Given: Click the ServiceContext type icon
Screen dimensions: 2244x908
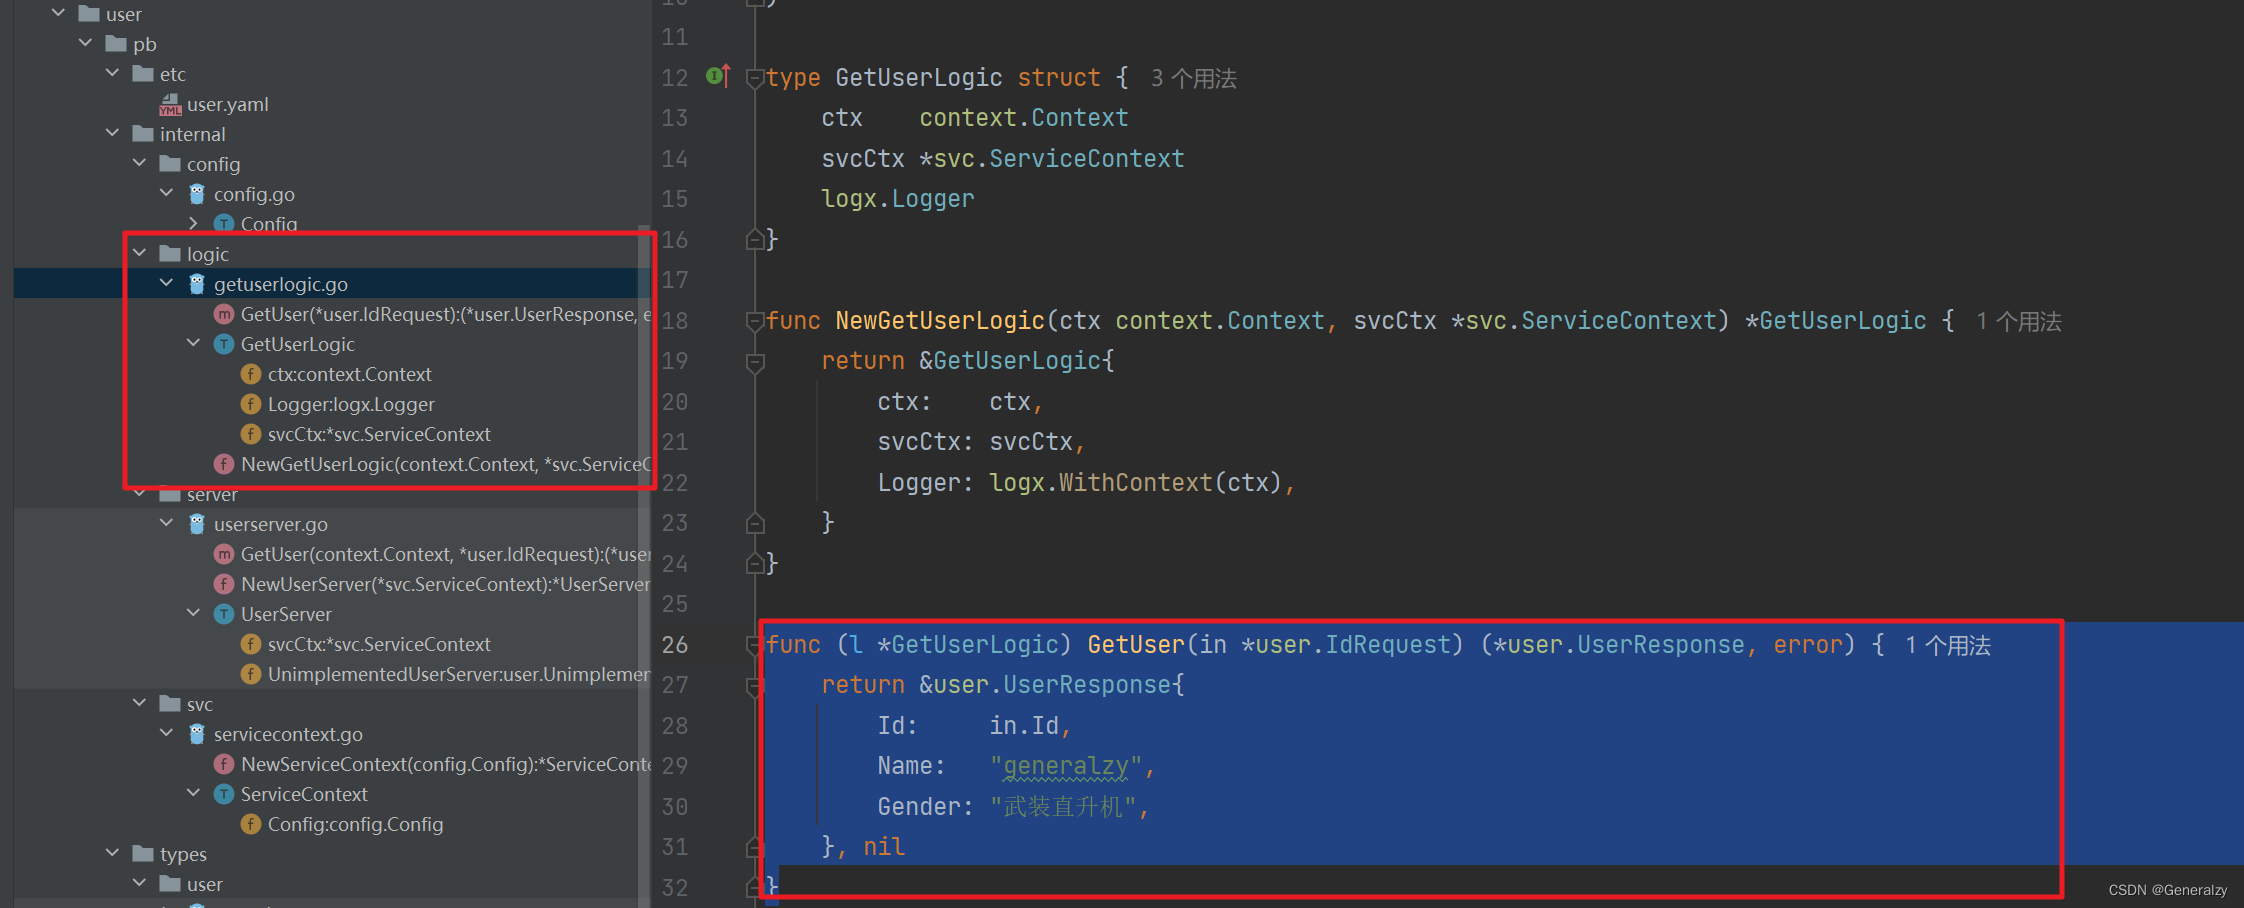Looking at the screenshot, I should pos(224,794).
